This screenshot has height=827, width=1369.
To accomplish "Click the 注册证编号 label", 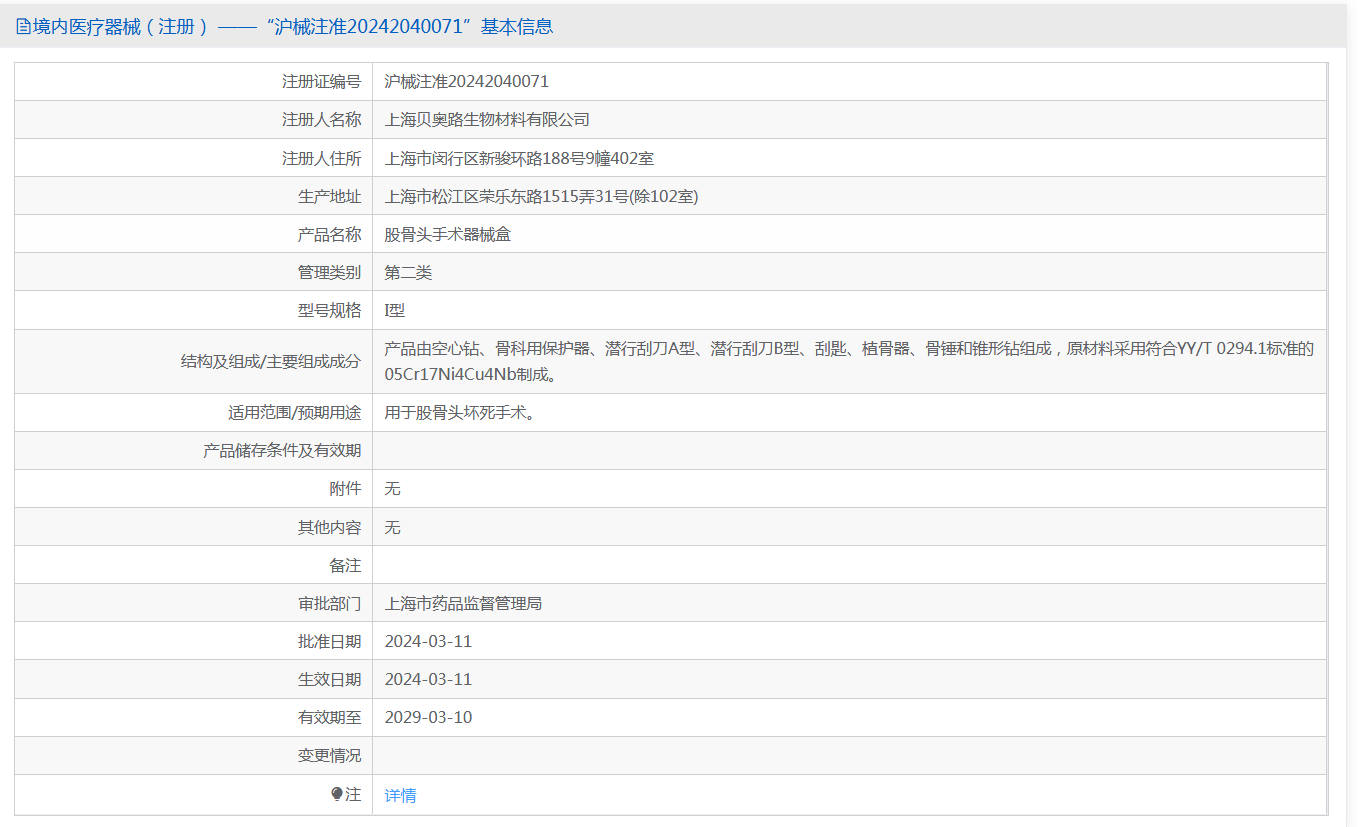I will point(321,82).
